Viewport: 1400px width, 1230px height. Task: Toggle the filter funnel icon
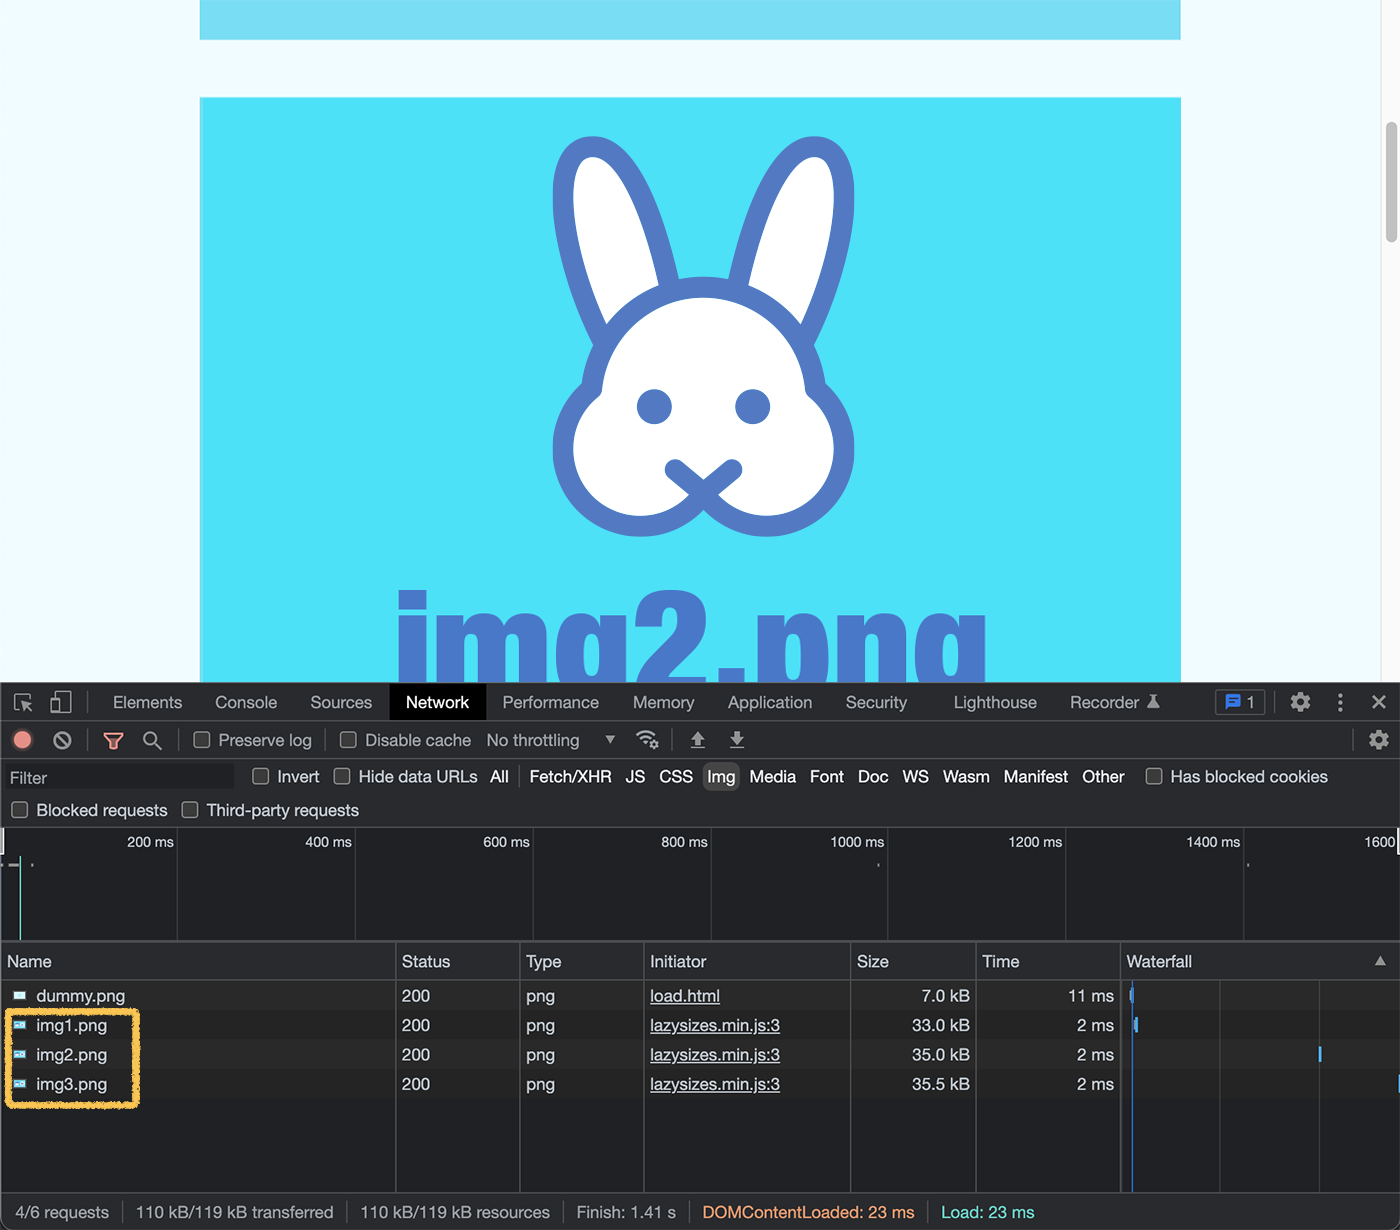click(113, 740)
